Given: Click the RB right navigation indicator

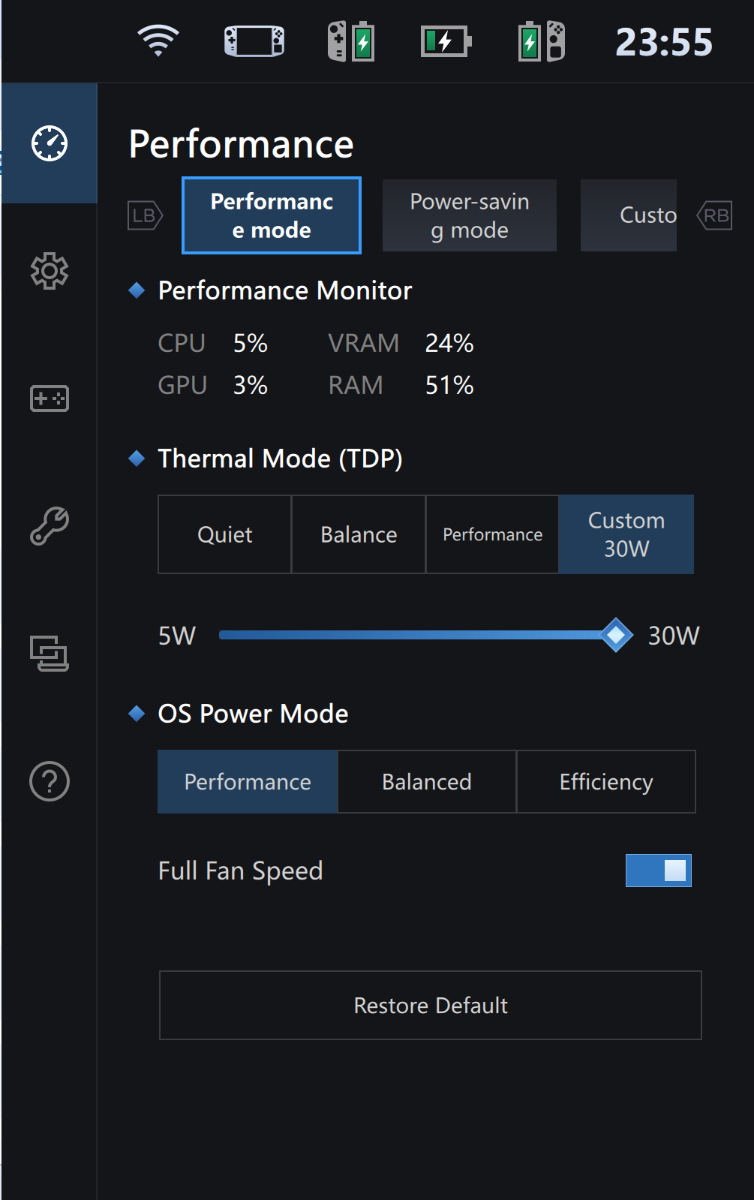Looking at the screenshot, I should [x=715, y=215].
